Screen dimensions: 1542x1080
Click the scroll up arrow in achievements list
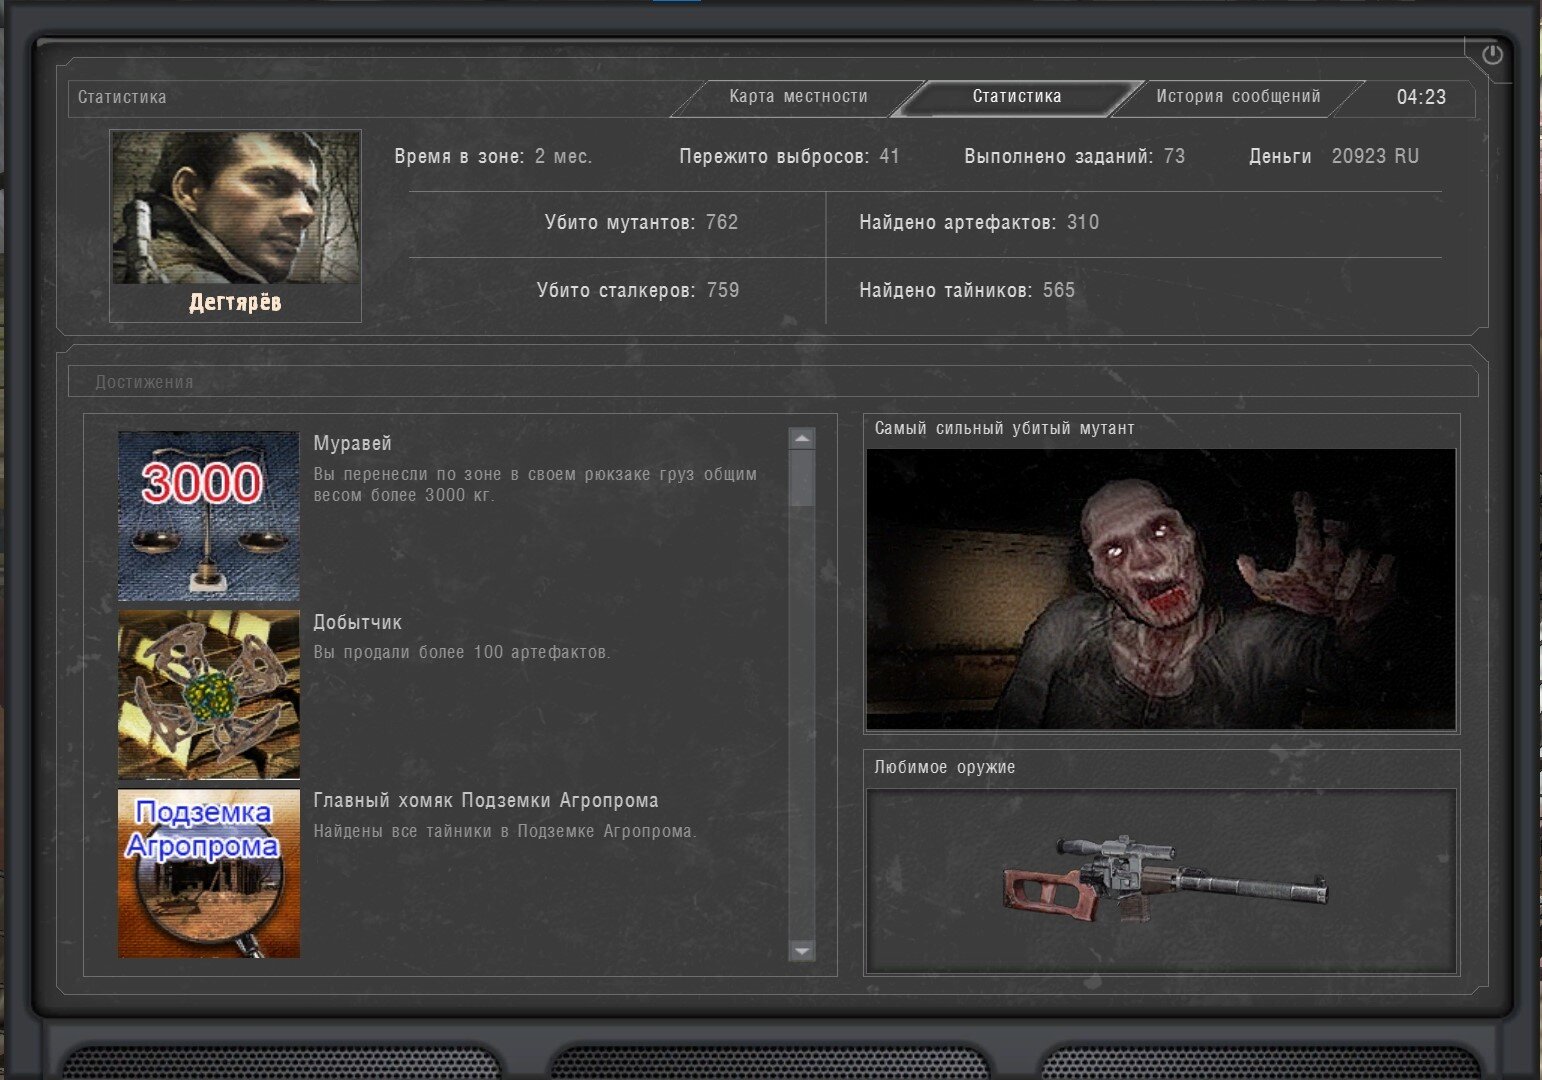(802, 438)
